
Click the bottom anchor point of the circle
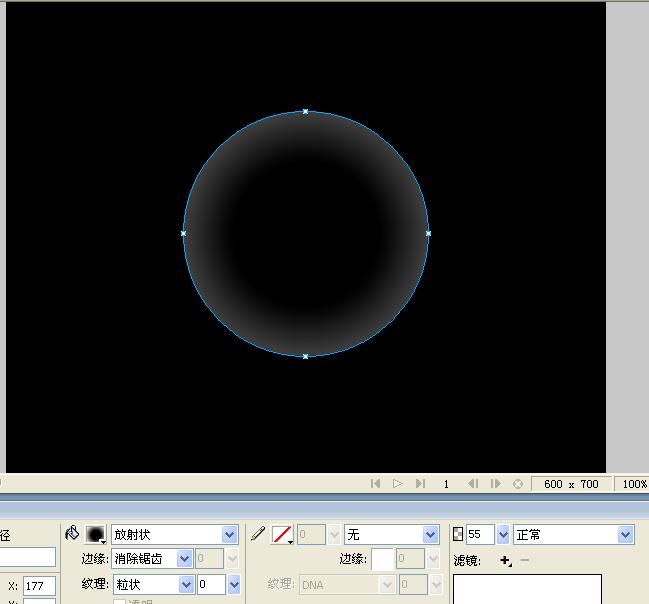click(305, 356)
